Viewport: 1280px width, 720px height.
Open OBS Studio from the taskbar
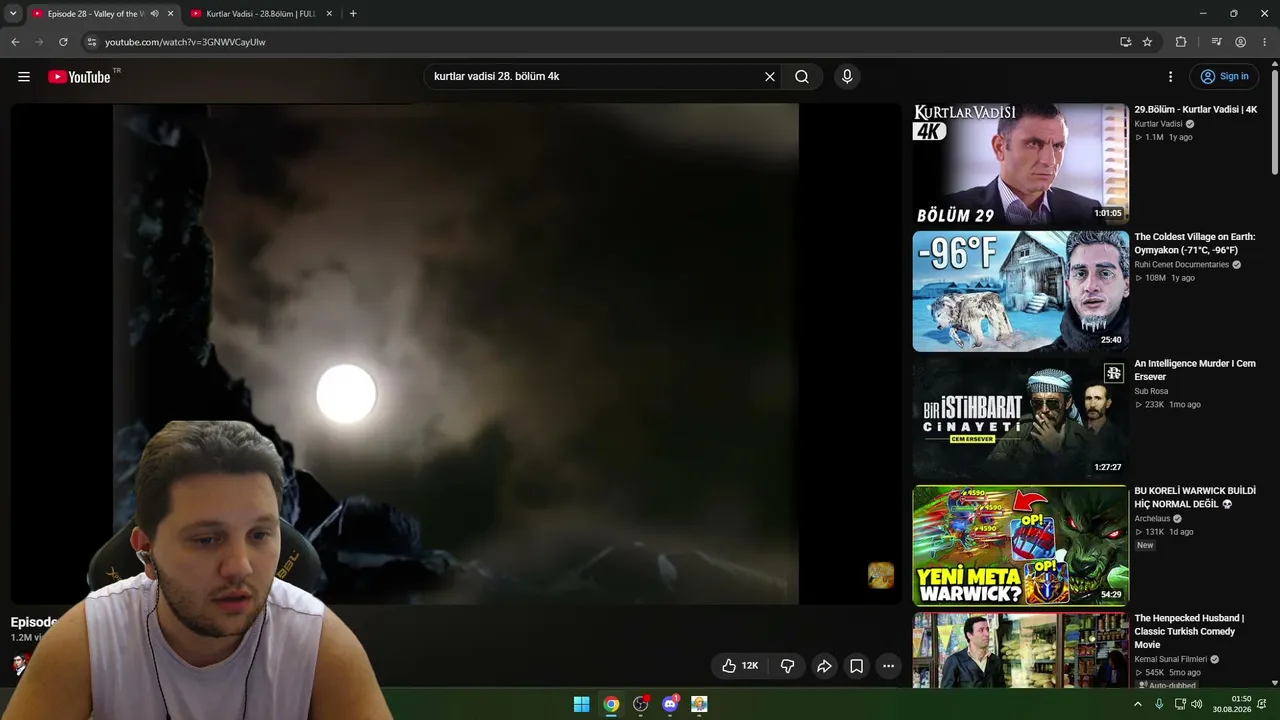pos(641,704)
